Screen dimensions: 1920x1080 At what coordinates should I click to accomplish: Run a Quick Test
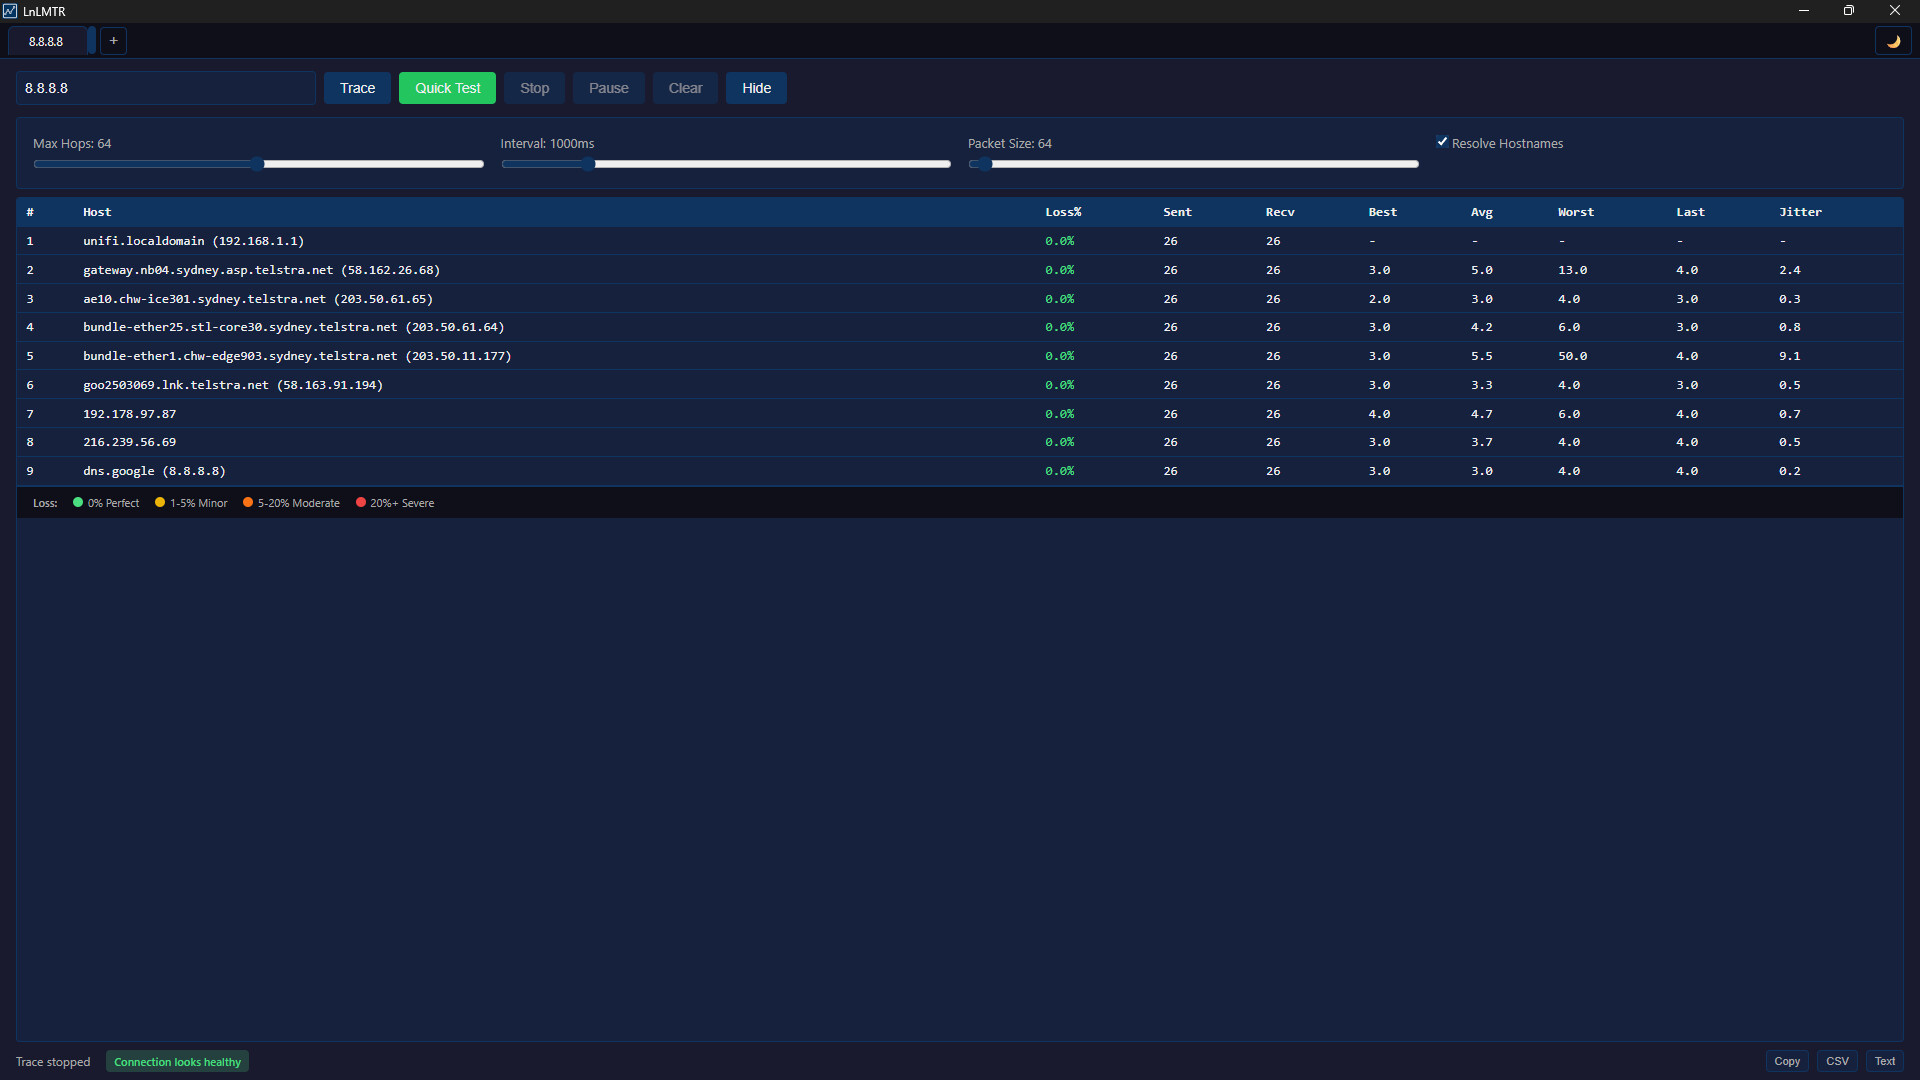(x=447, y=88)
